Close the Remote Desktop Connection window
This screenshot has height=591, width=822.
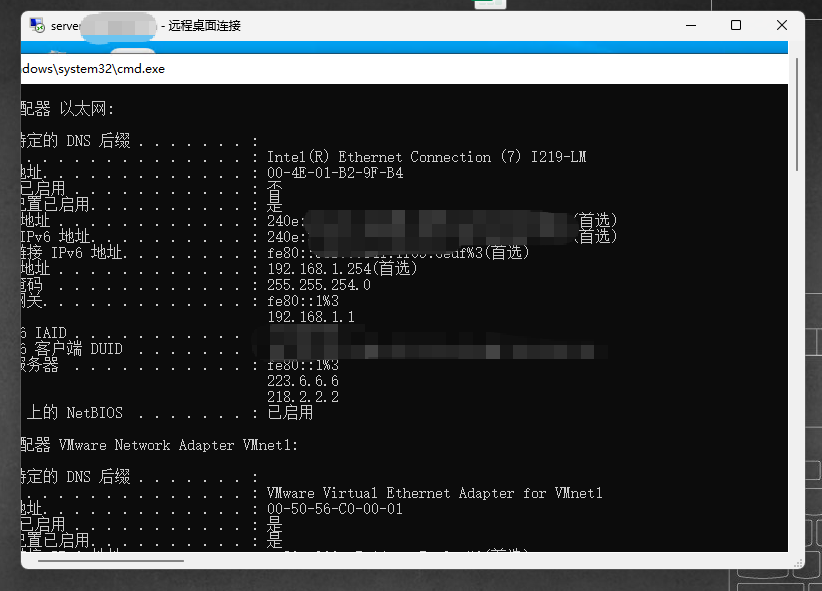click(x=782, y=25)
